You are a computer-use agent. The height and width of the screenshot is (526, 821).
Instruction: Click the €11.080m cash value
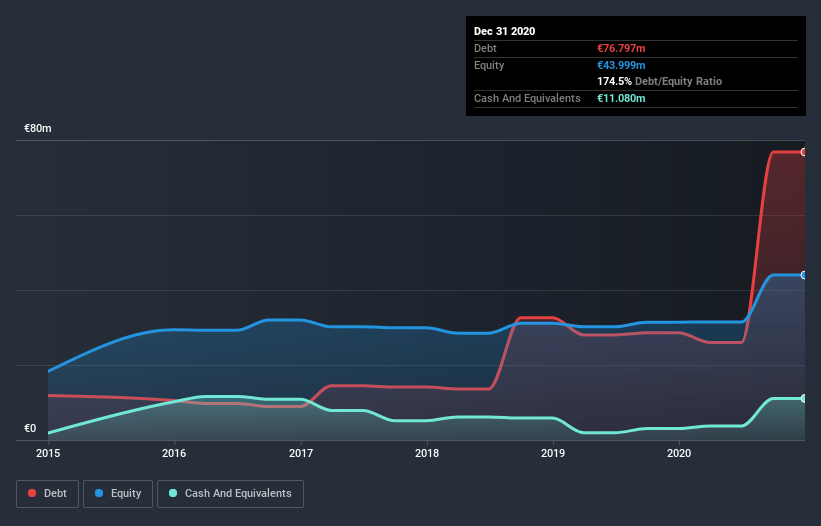tap(621, 98)
